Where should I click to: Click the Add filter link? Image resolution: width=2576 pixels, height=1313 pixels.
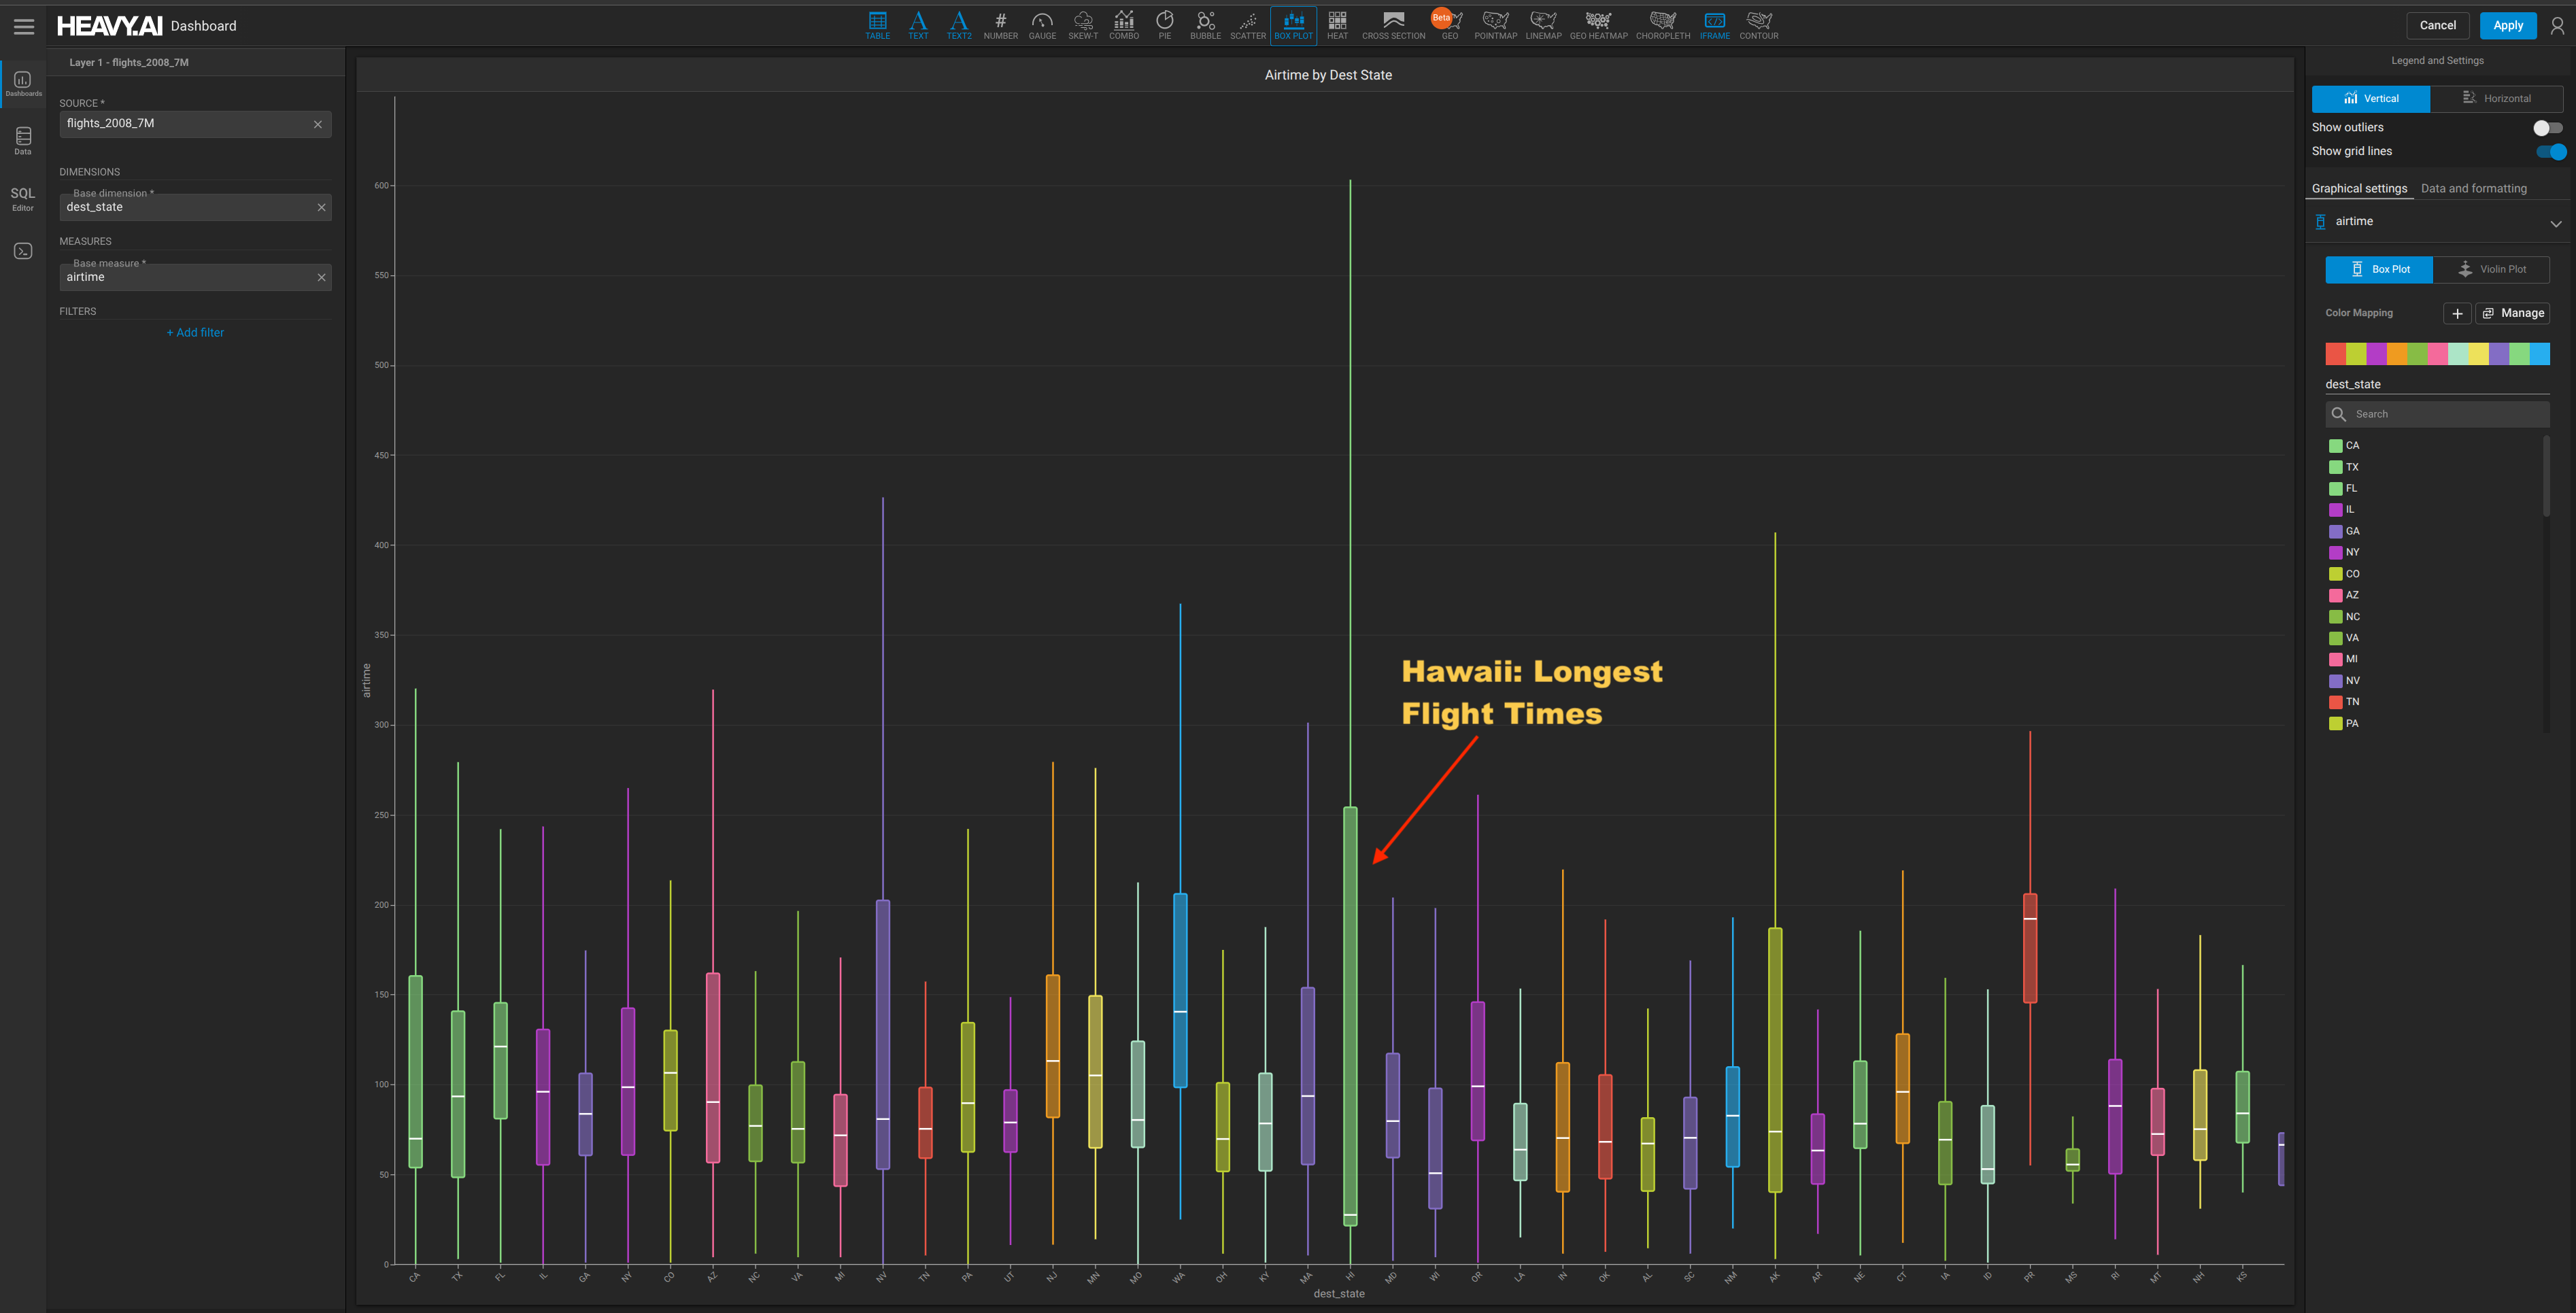click(195, 333)
